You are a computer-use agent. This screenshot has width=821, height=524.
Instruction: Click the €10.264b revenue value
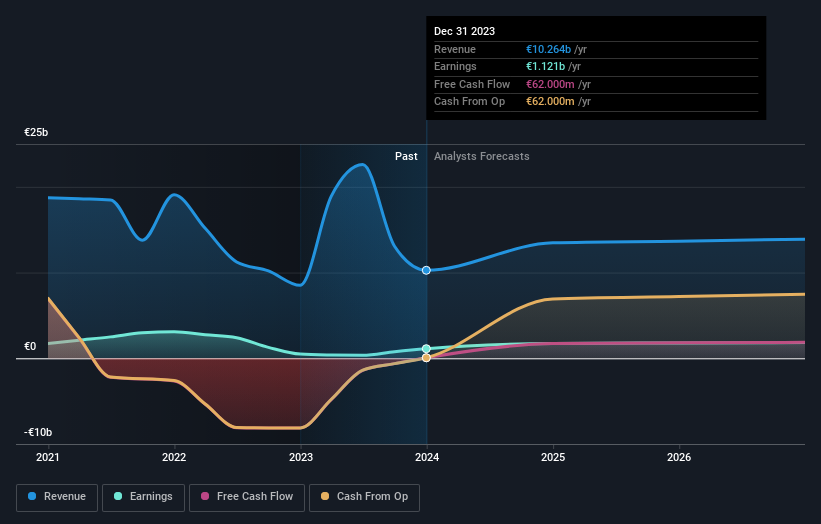tap(548, 49)
